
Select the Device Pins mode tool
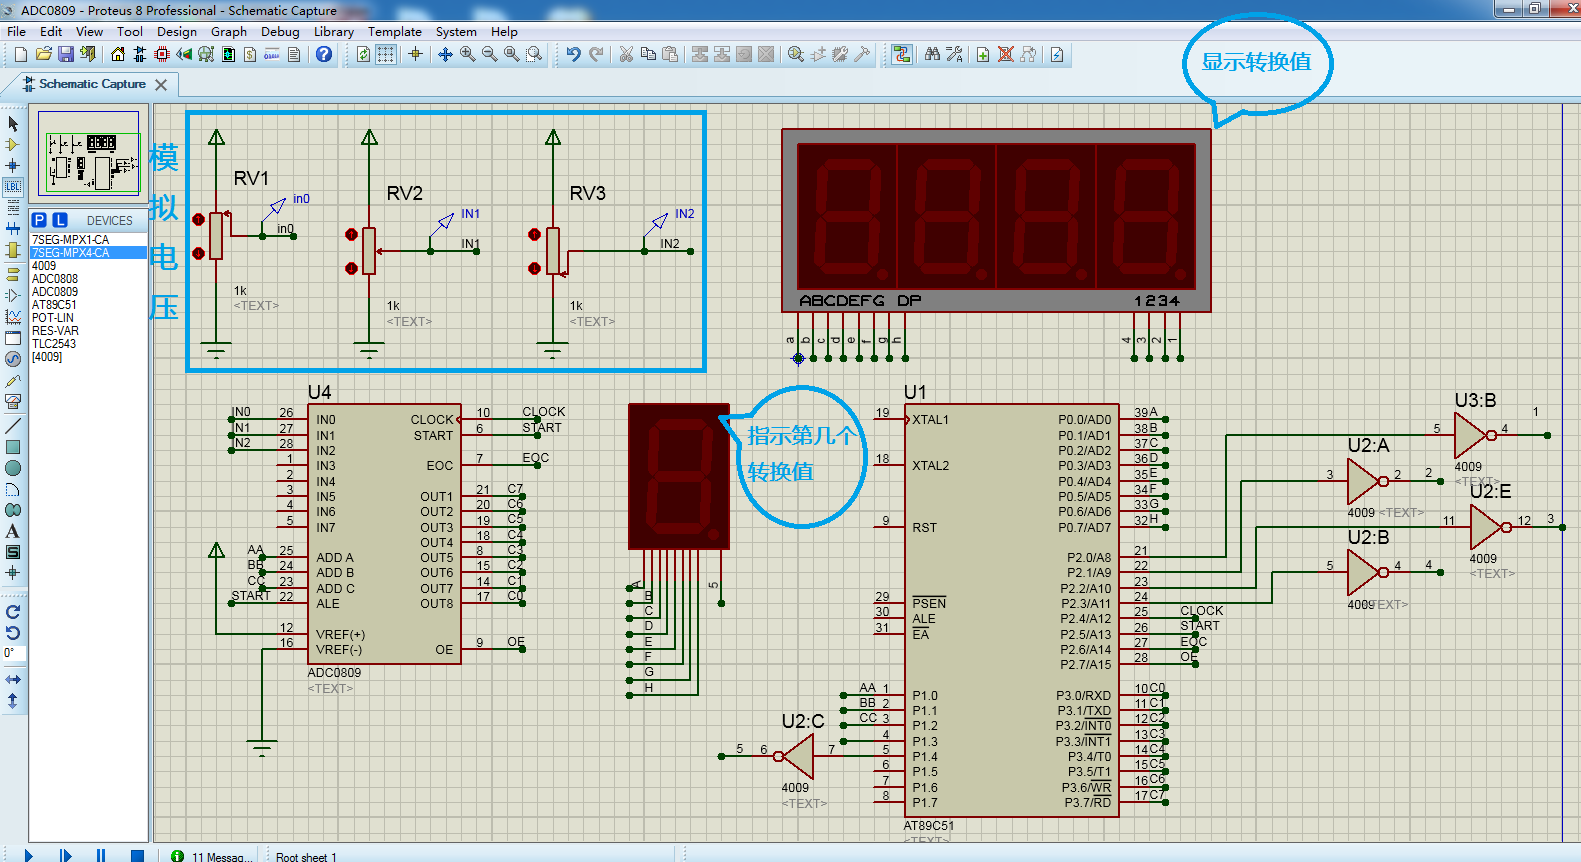click(13, 295)
